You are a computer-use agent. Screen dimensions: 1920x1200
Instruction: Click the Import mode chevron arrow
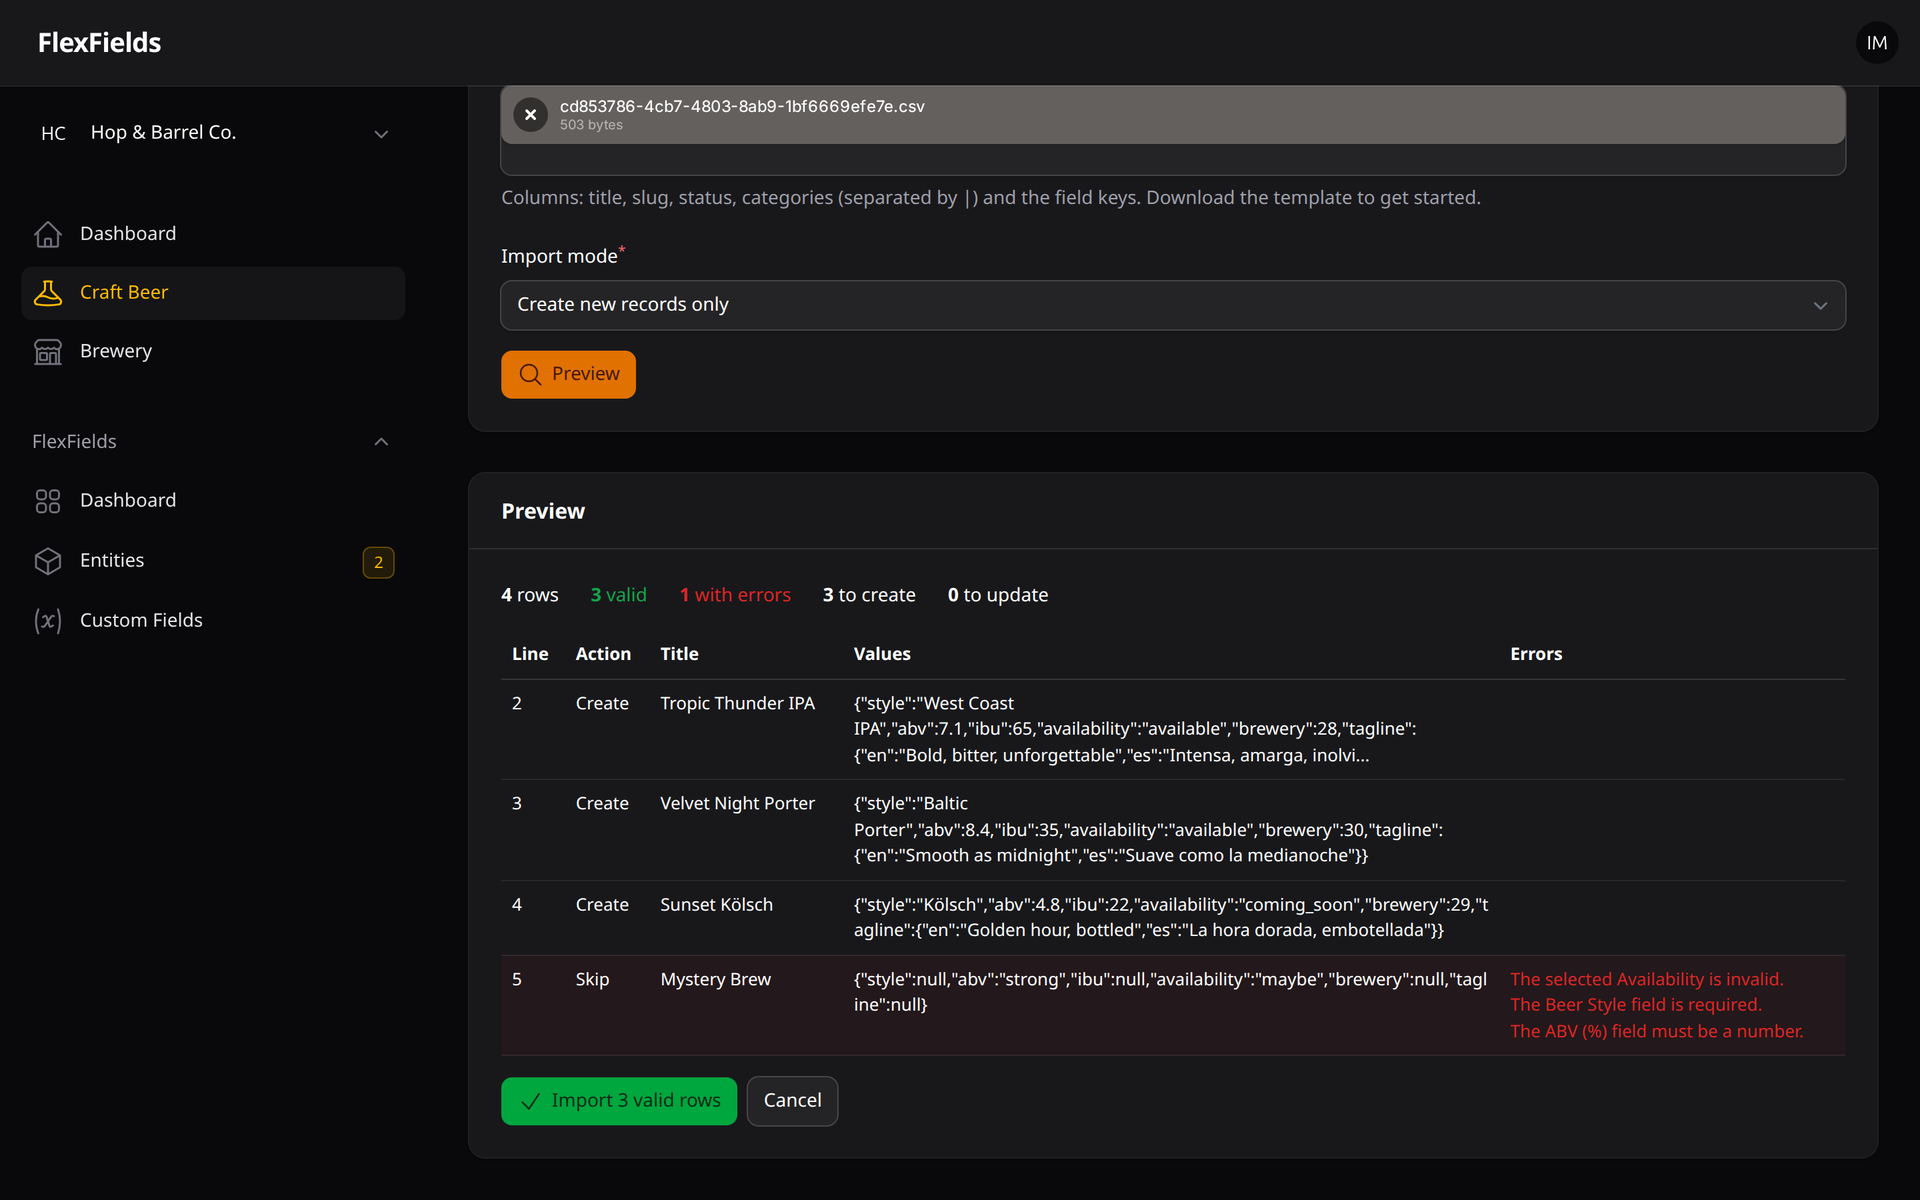click(1820, 306)
